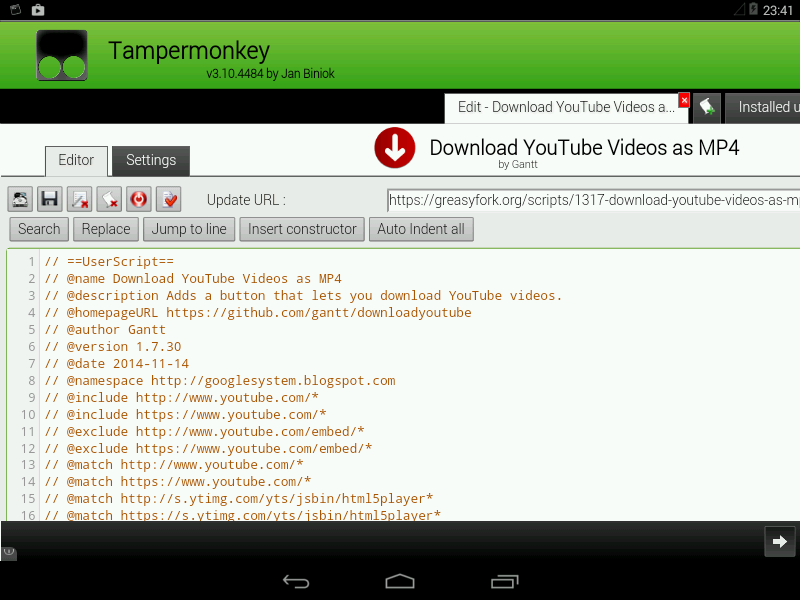
Task: Tap the Android recent apps button
Action: pos(505,582)
